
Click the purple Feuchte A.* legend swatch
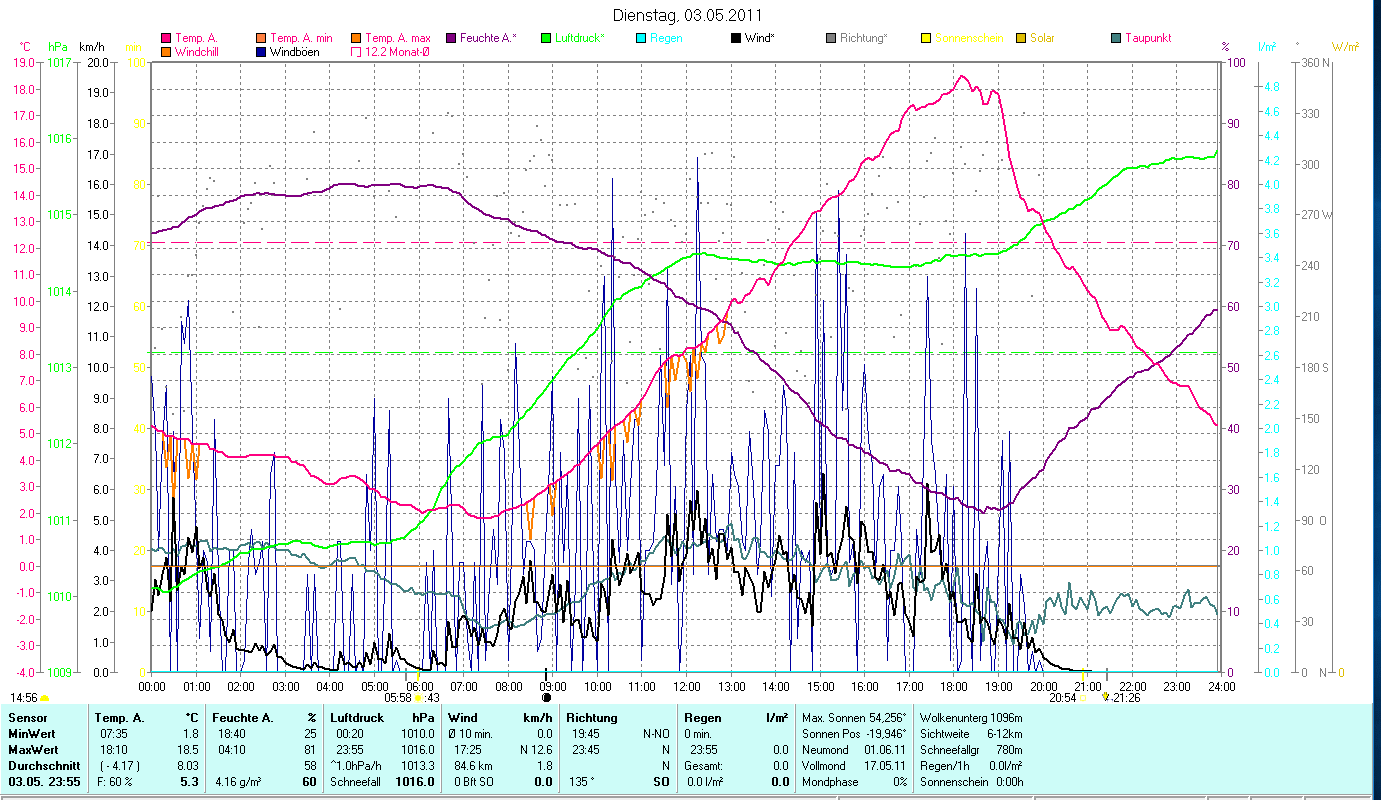coord(450,38)
